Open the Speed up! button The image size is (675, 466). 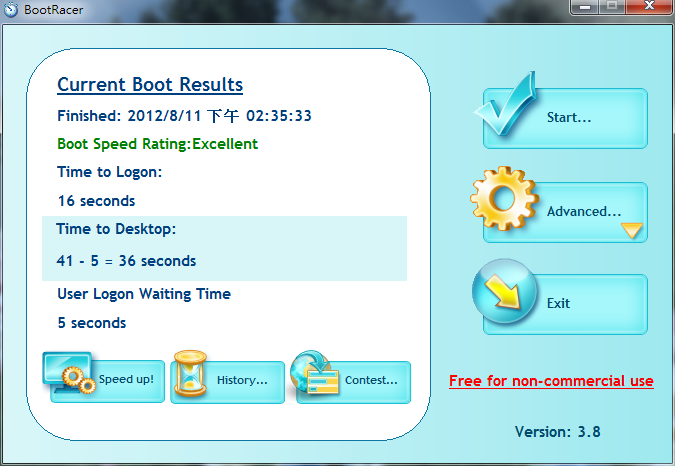[x=108, y=381]
